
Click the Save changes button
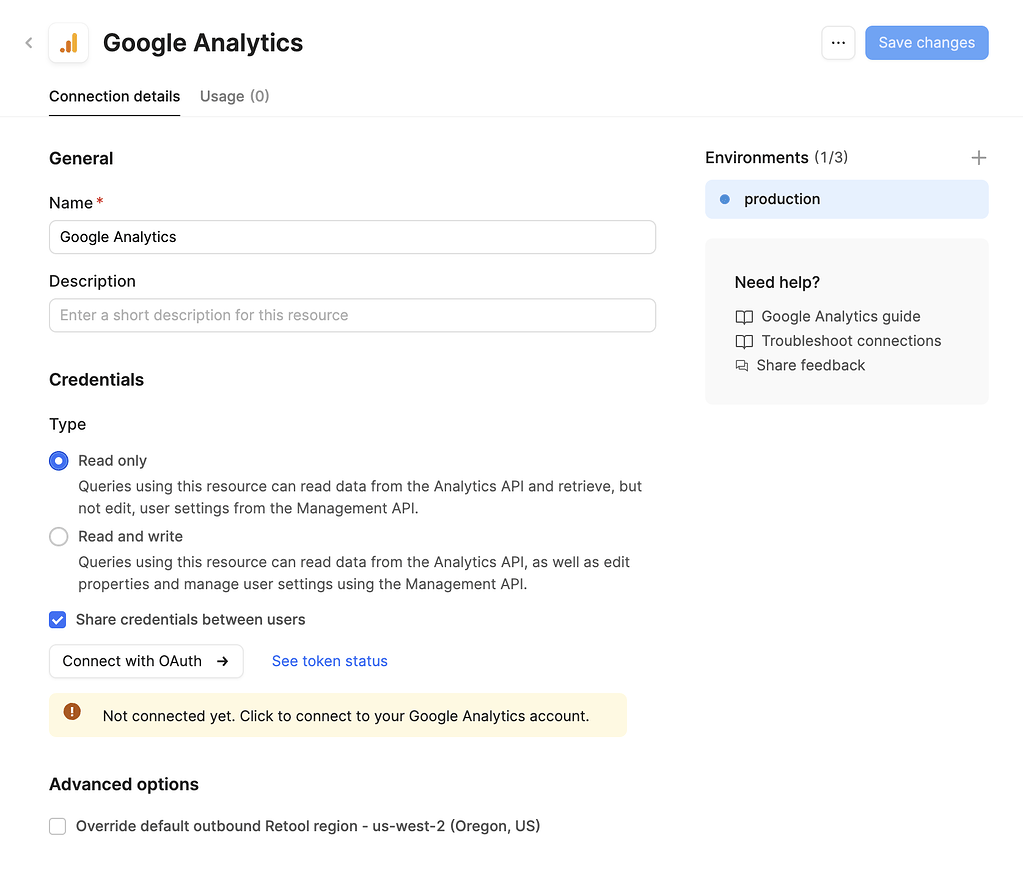(926, 42)
